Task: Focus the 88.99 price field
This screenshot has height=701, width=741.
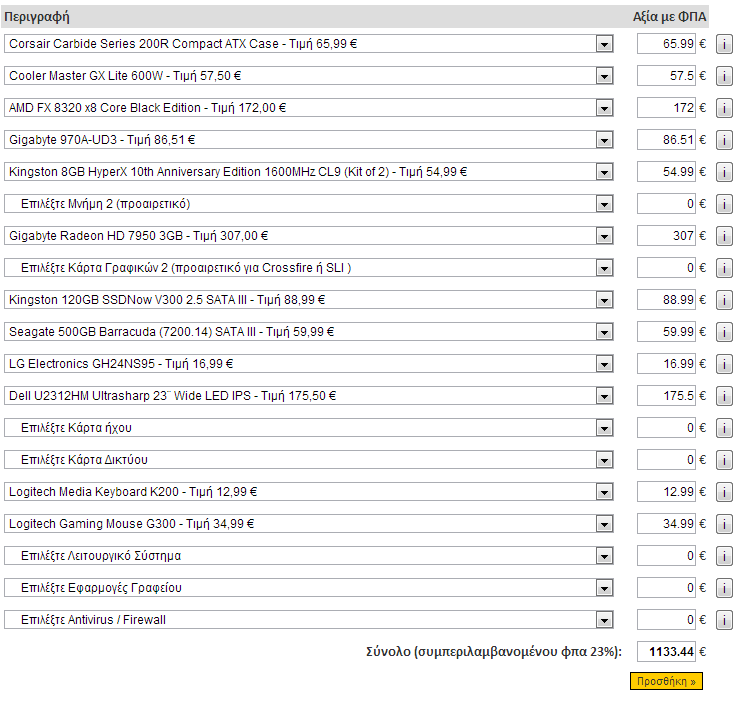Action: pos(666,300)
